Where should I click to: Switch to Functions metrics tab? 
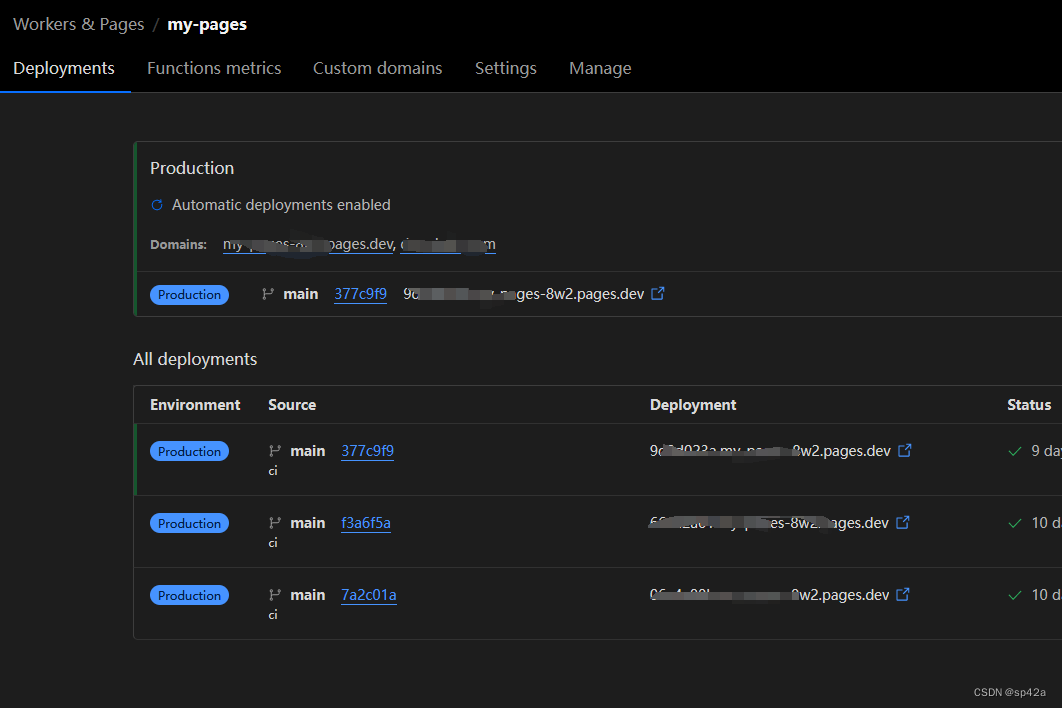tap(214, 68)
